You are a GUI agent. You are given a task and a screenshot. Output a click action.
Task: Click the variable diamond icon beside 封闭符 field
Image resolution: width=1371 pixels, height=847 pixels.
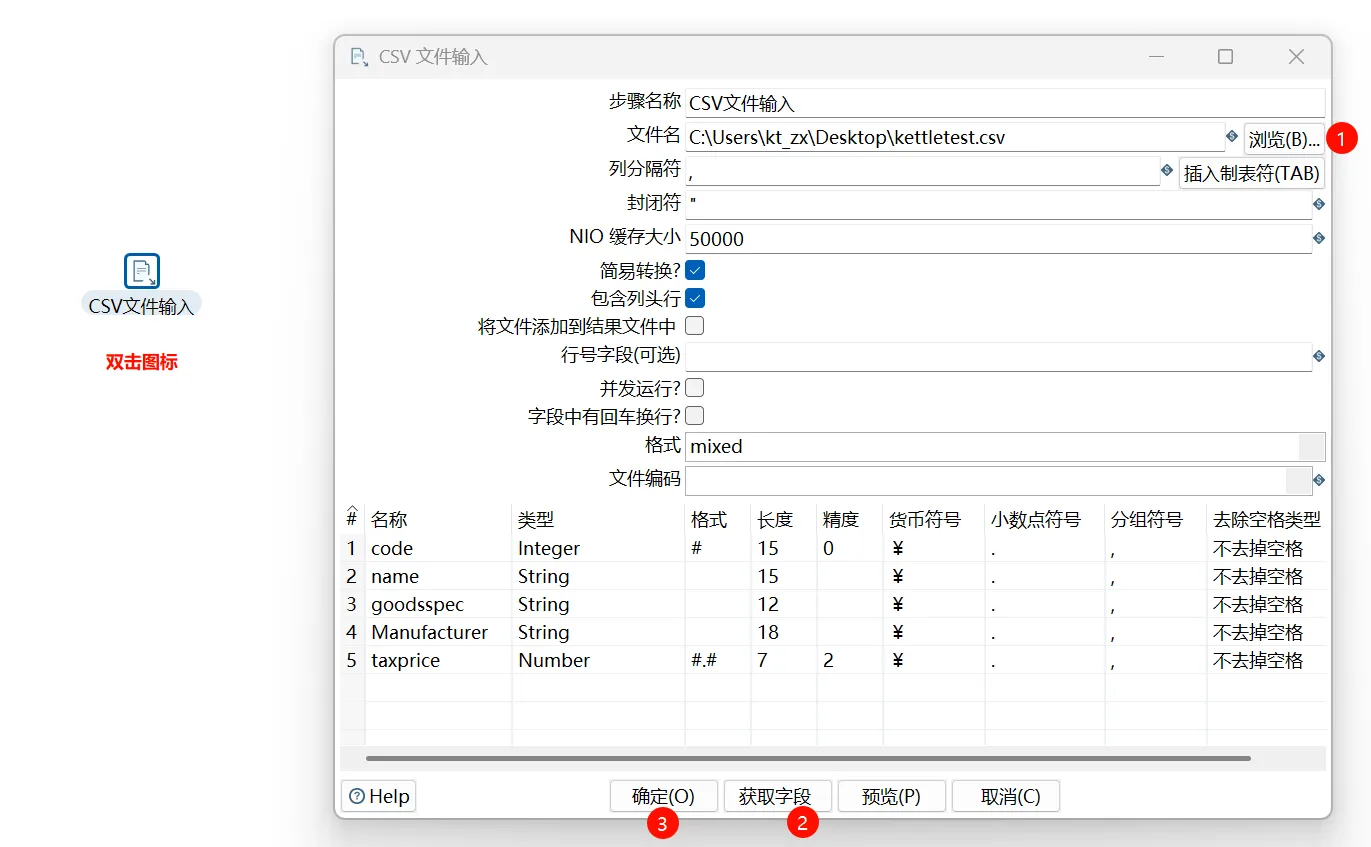1318,204
